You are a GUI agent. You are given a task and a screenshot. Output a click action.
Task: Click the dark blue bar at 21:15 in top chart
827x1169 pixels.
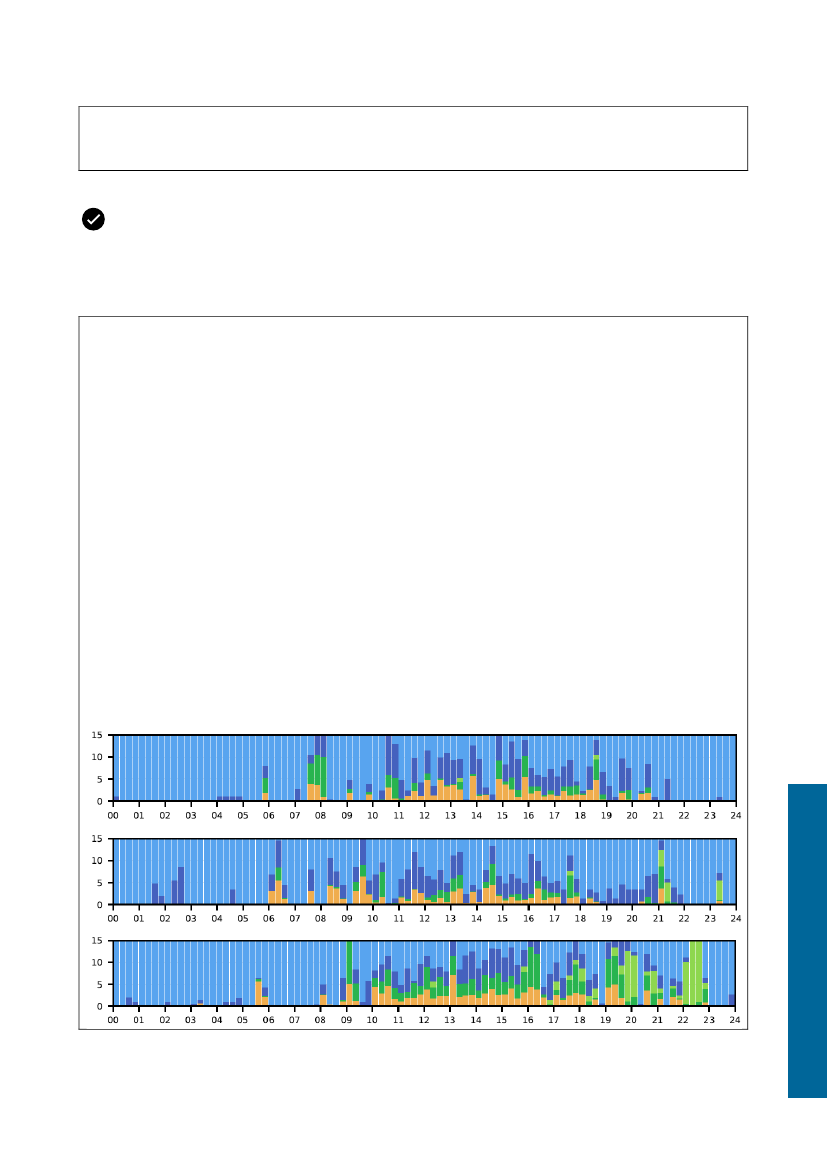[667, 790]
